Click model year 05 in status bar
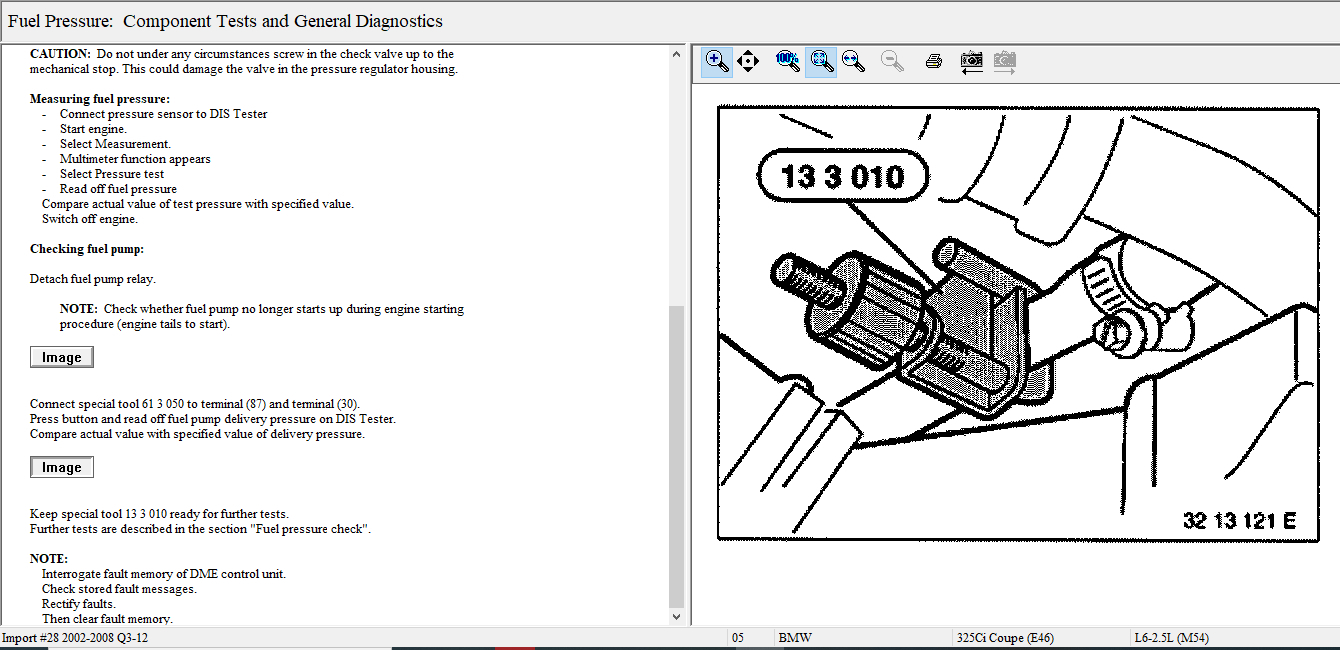The height and width of the screenshot is (650, 1340). click(x=738, y=638)
